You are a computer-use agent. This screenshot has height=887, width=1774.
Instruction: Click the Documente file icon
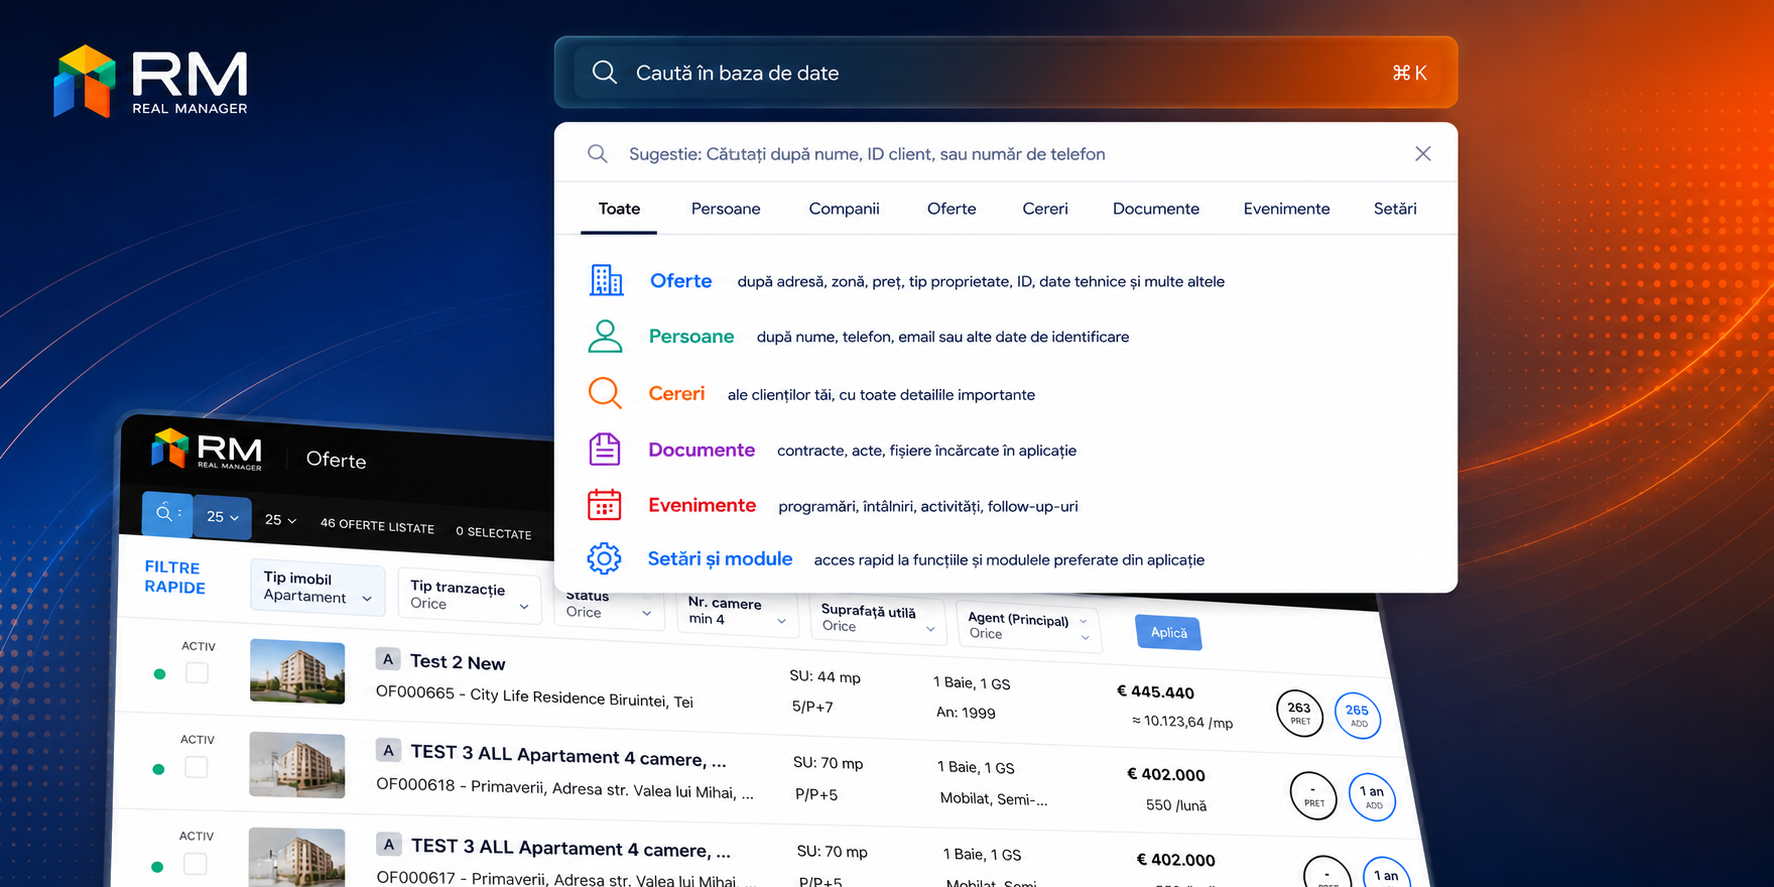(x=605, y=450)
